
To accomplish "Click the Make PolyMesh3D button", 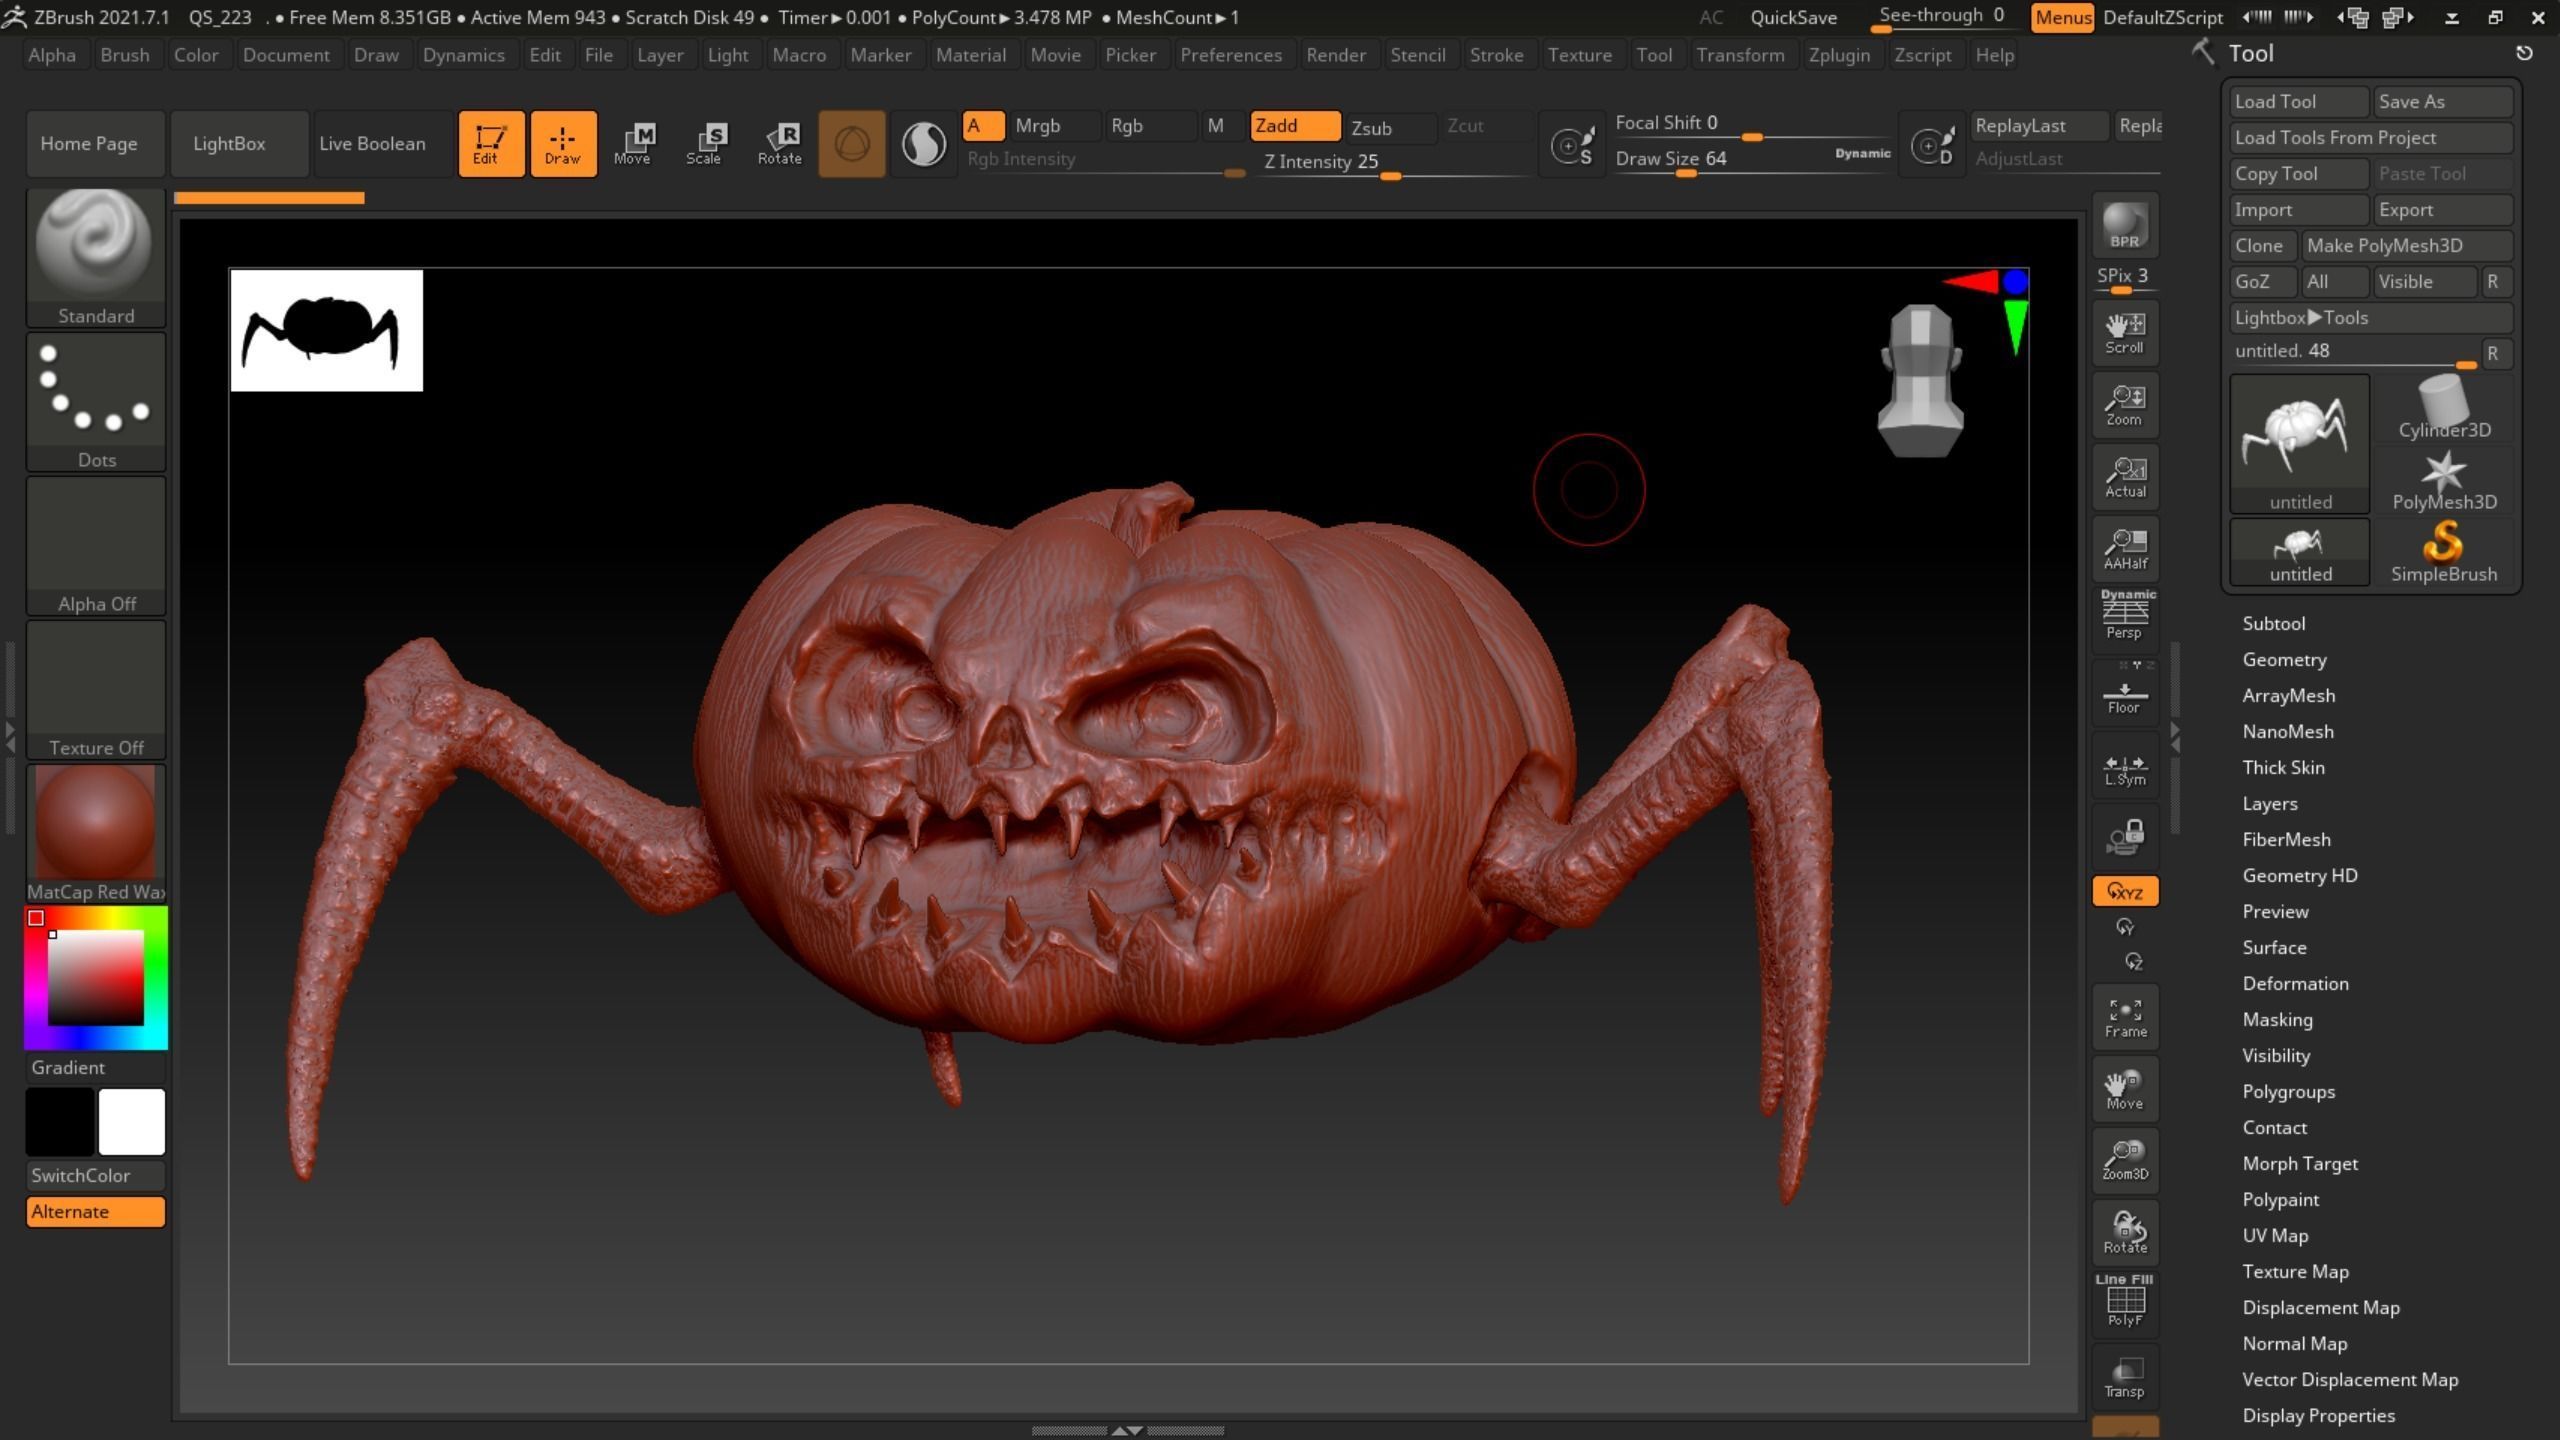I will (x=2407, y=245).
